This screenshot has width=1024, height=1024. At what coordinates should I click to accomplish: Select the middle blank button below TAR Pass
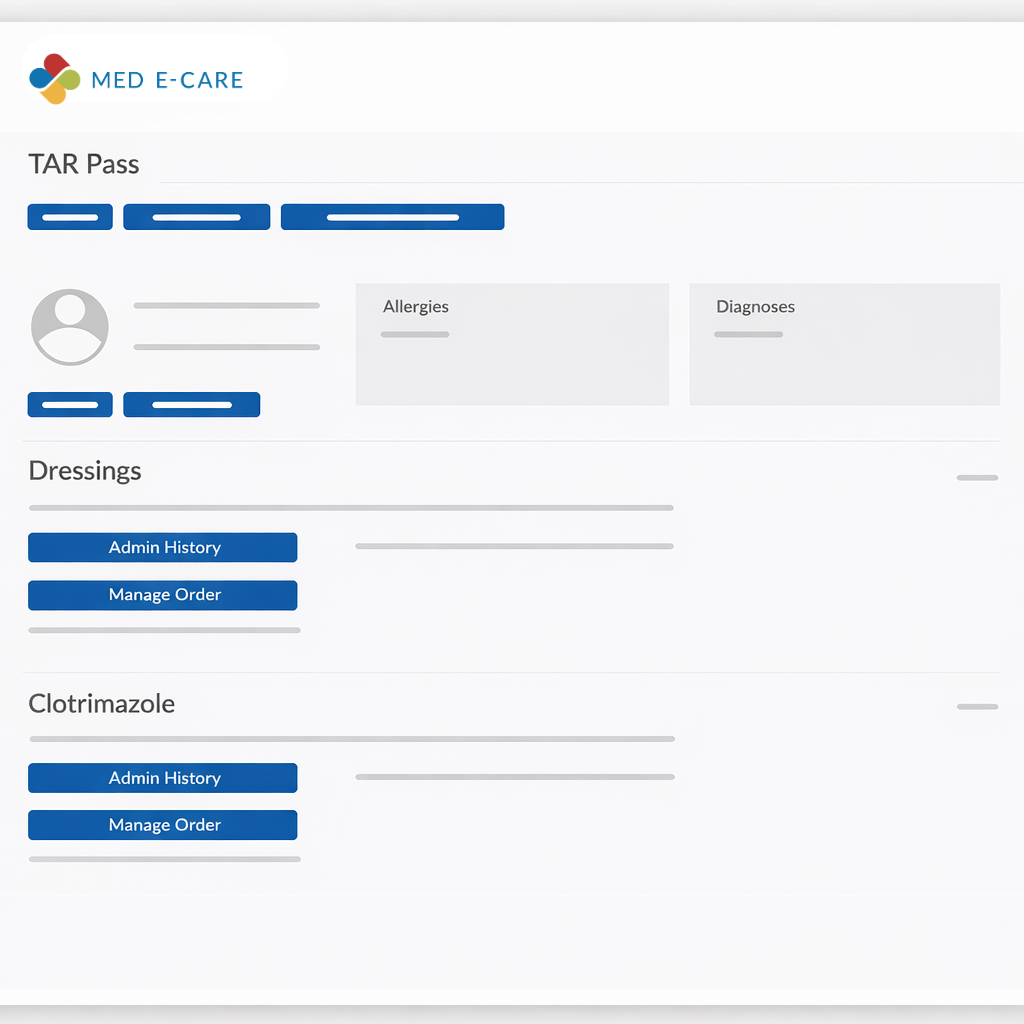(197, 217)
